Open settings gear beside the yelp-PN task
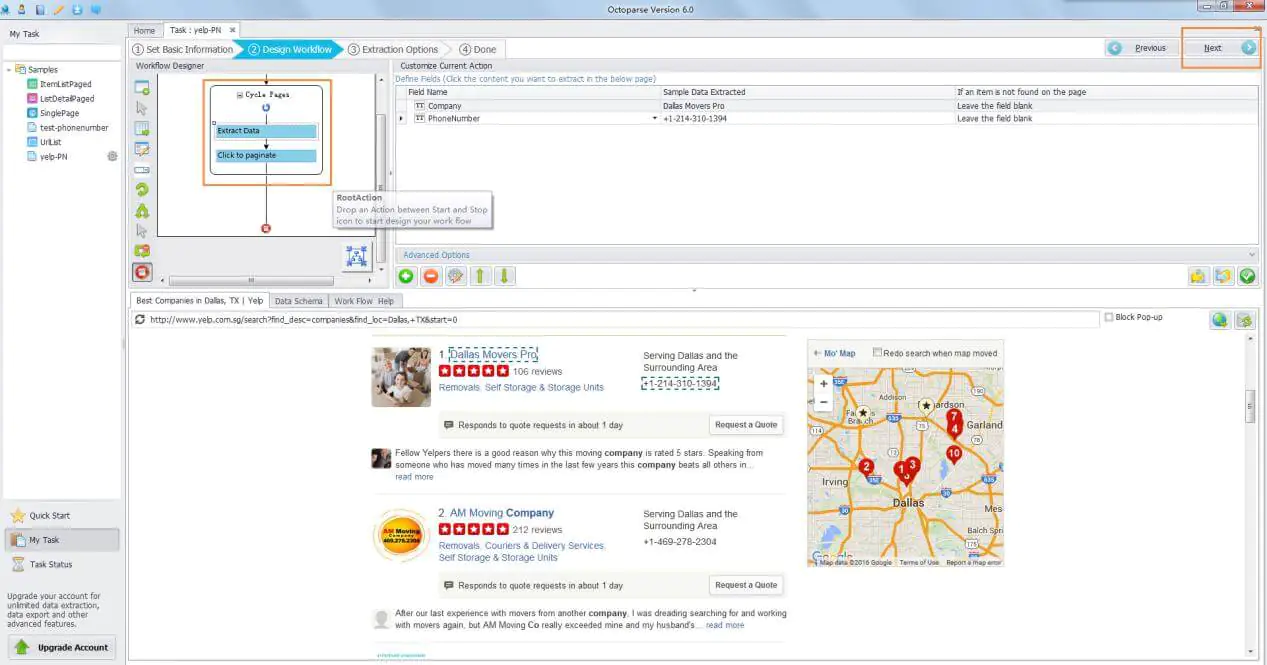The image size is (1267, 665). point(112,157)
